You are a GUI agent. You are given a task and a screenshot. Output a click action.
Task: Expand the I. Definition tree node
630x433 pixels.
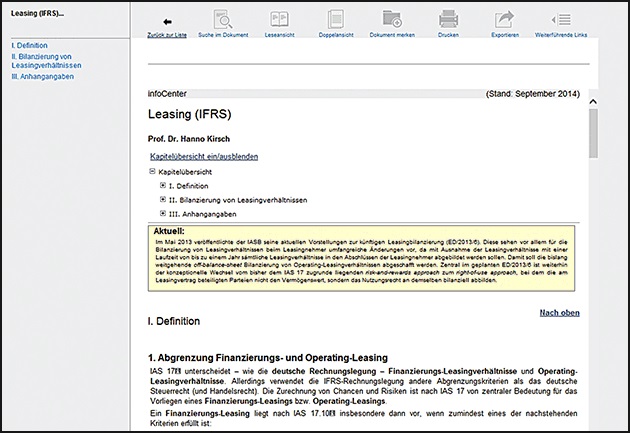click(x=163, y=186)
